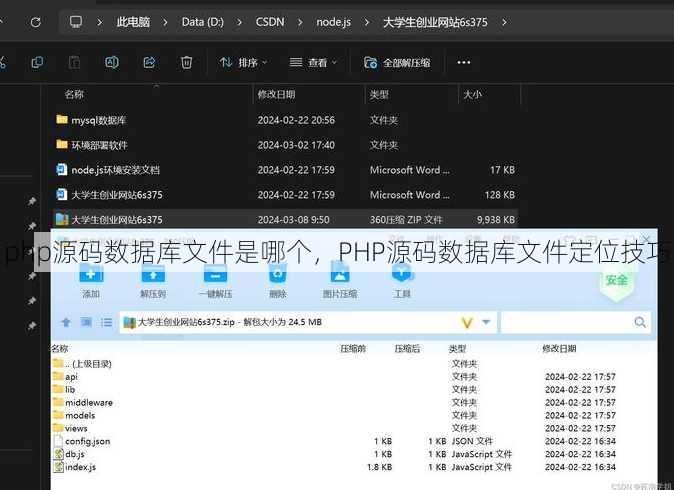
Task: Expand the chevron before 此电脑 in breadcrumb
Action: click(x=100, y=22)
